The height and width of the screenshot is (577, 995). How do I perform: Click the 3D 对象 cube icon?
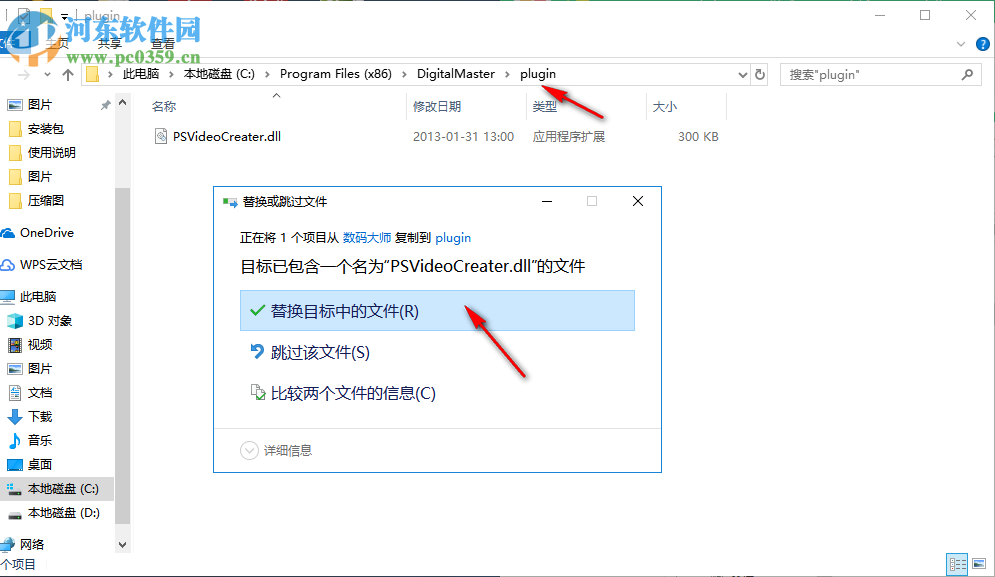click(15, 321)
